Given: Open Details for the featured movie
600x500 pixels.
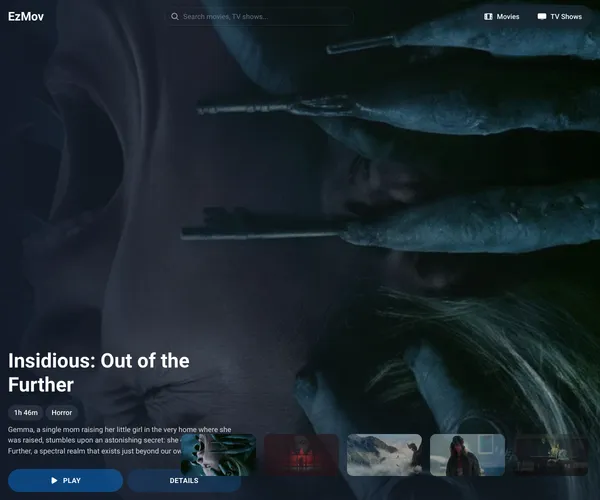Looking at the screenshot, I should 184,480.
